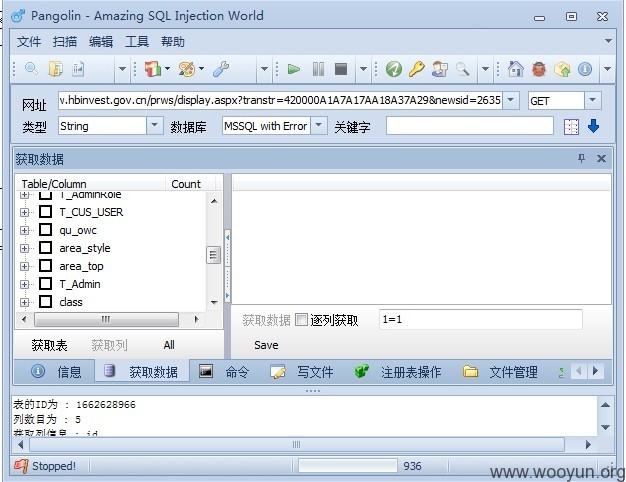Screen dimensions: 626x482
Task: Expand the area_top tree node
Action: click(24, 266)
